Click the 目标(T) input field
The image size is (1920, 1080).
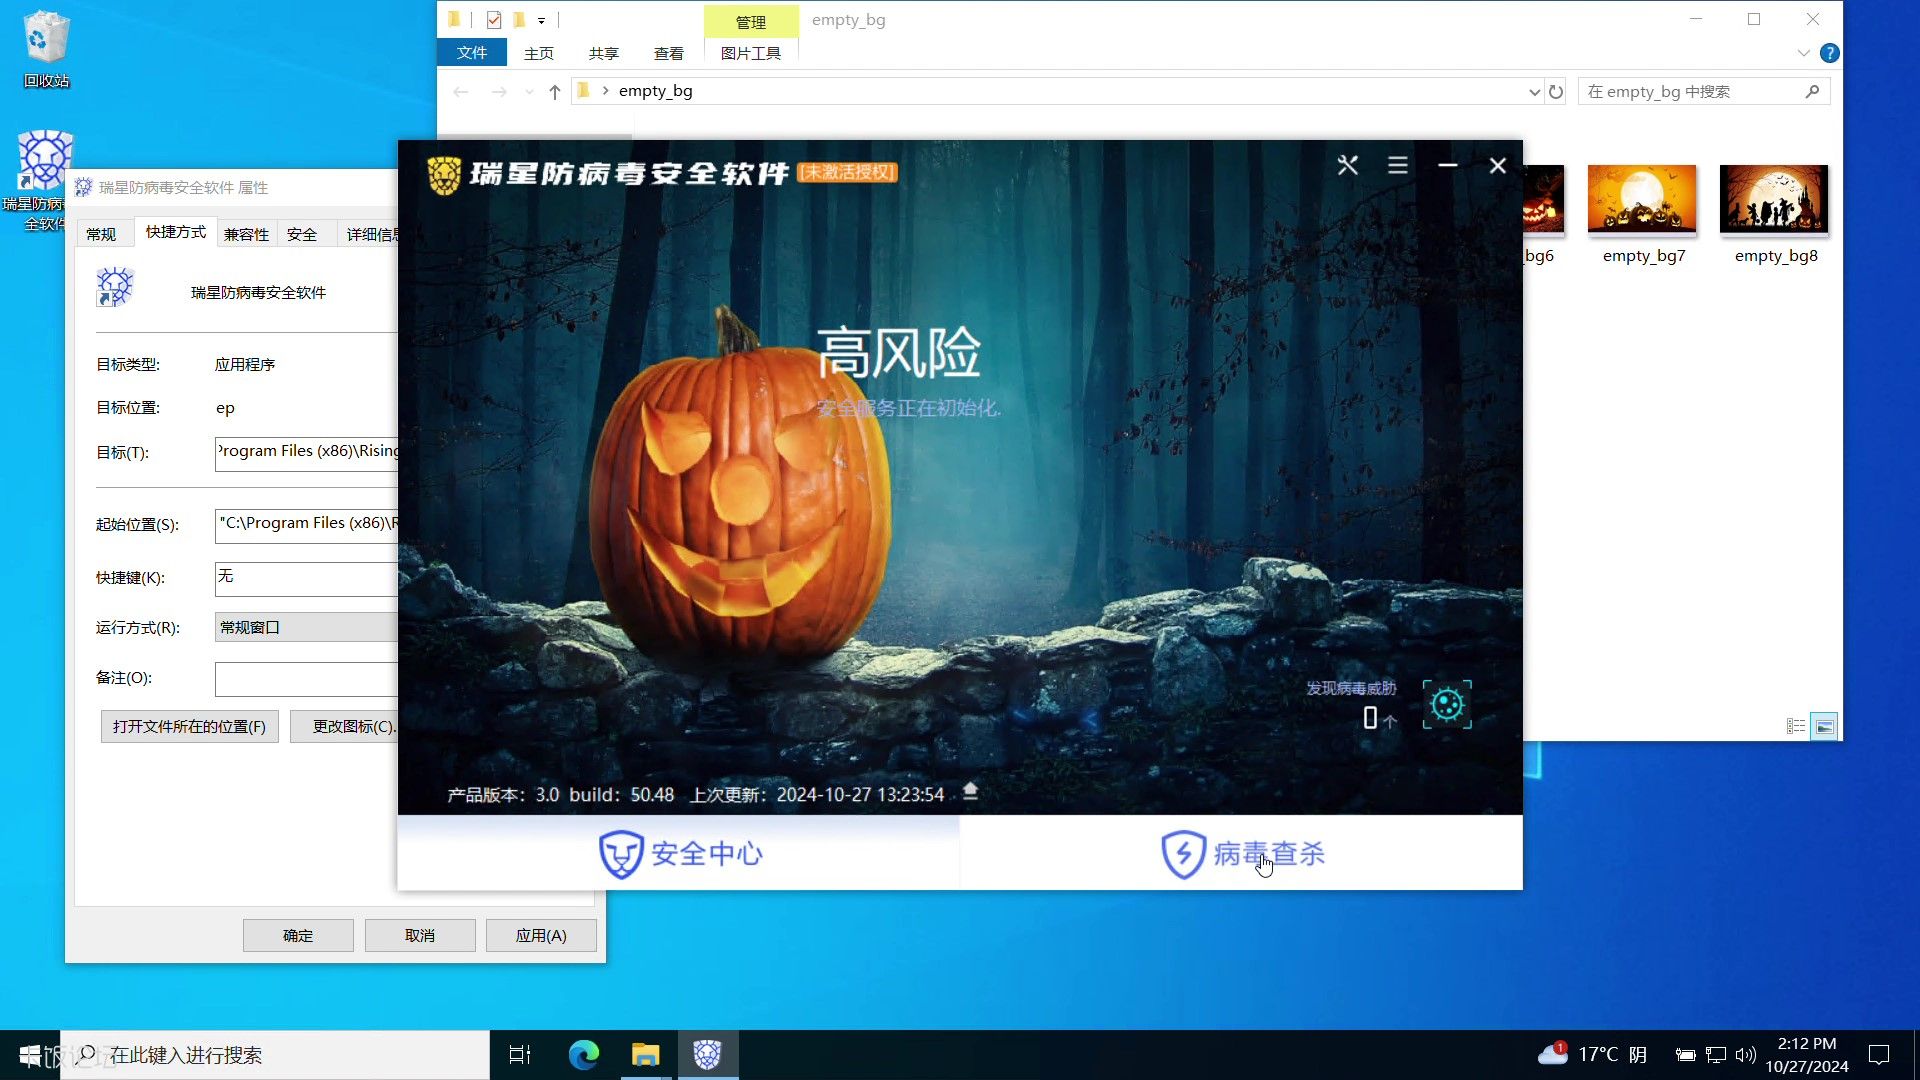click(306, 453)
